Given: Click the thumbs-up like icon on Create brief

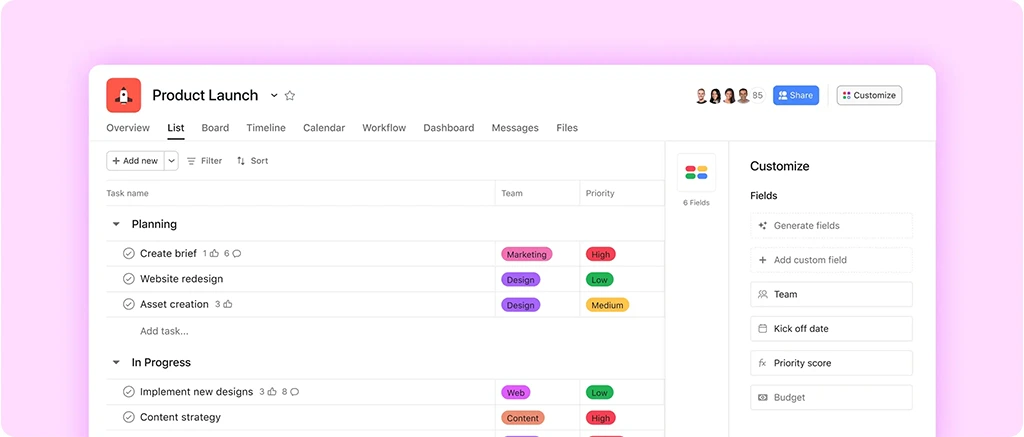Looking at the screenshot, I should tap(215, 254).
